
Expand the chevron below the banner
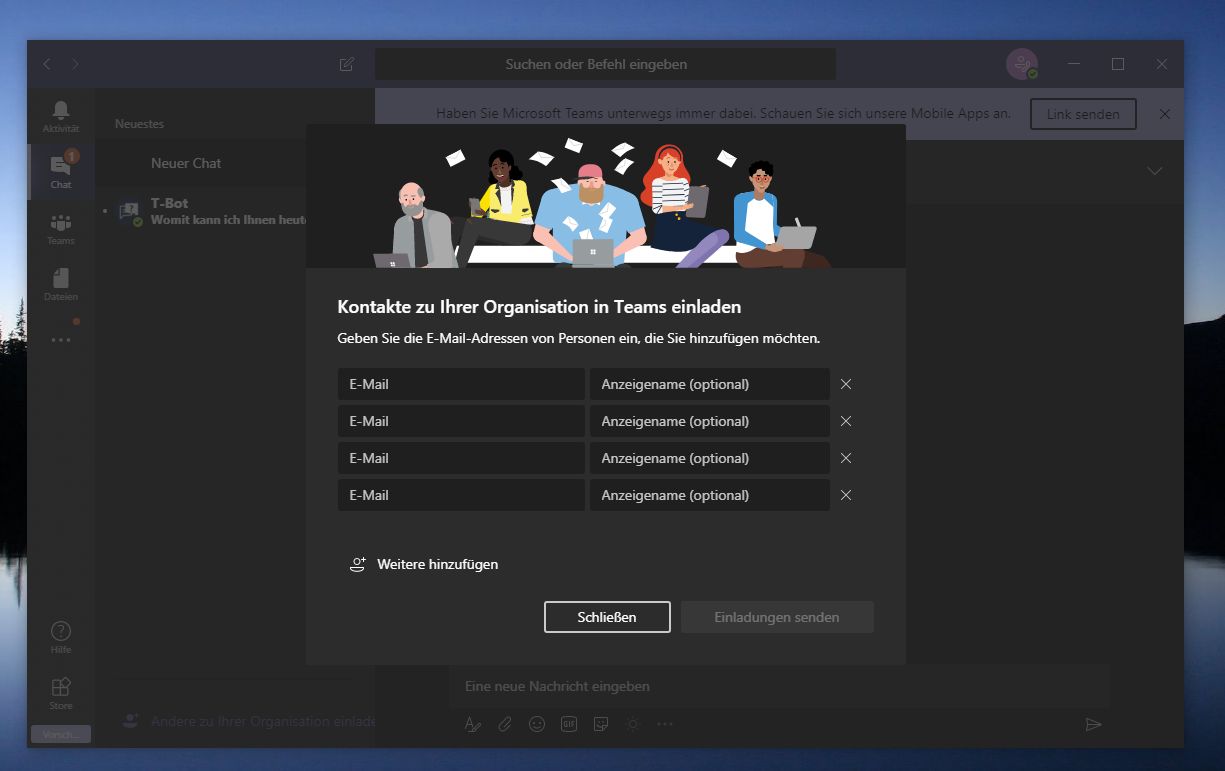(1155, 171)
